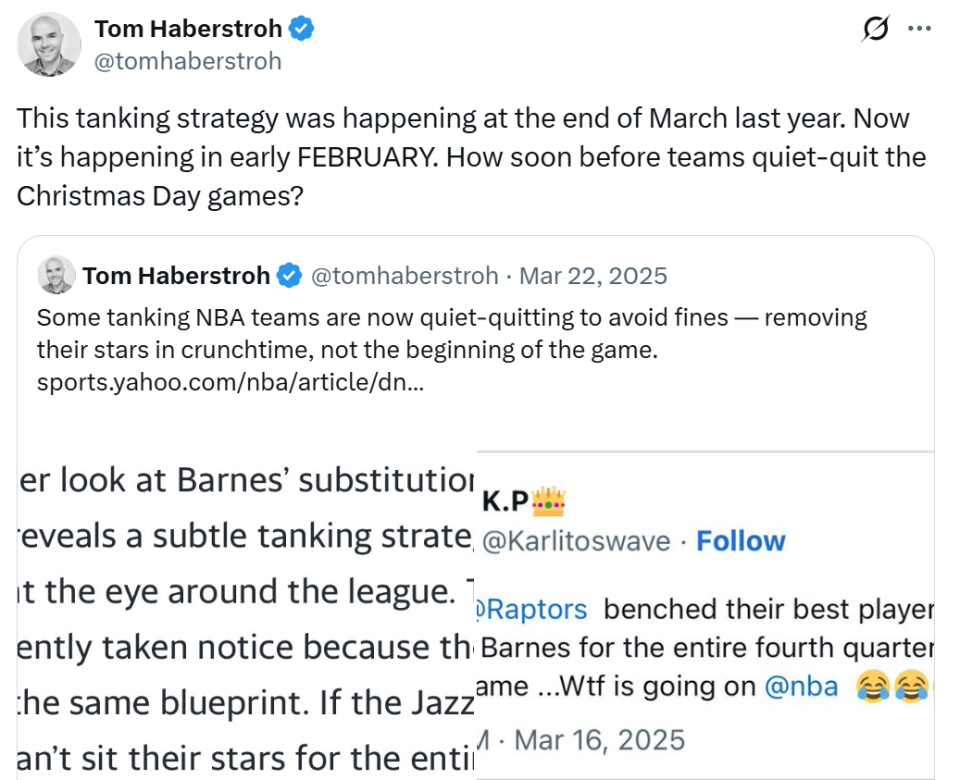The width and height of the screenshot is (960, 780).
Task: Click the main tweet text about tanking strategy
Action: coord(470,157)
